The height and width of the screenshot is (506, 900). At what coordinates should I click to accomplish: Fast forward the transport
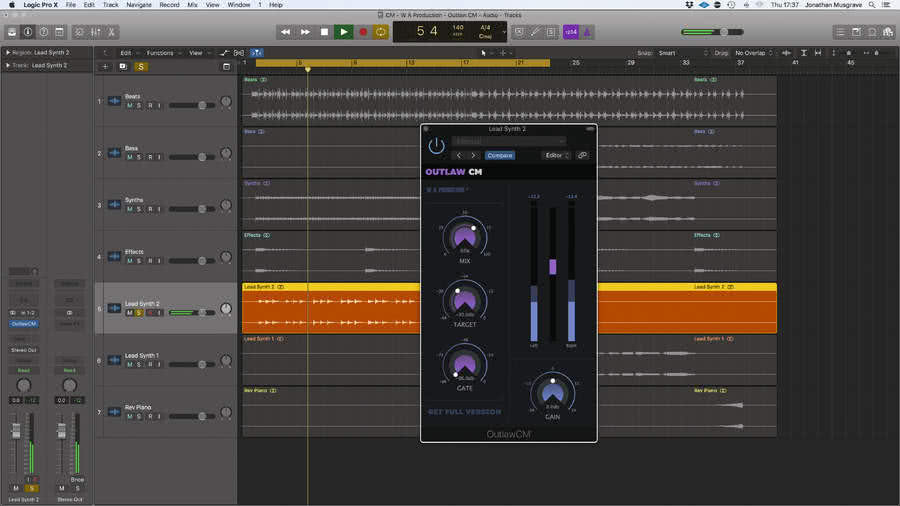click(x=305, y=32)
